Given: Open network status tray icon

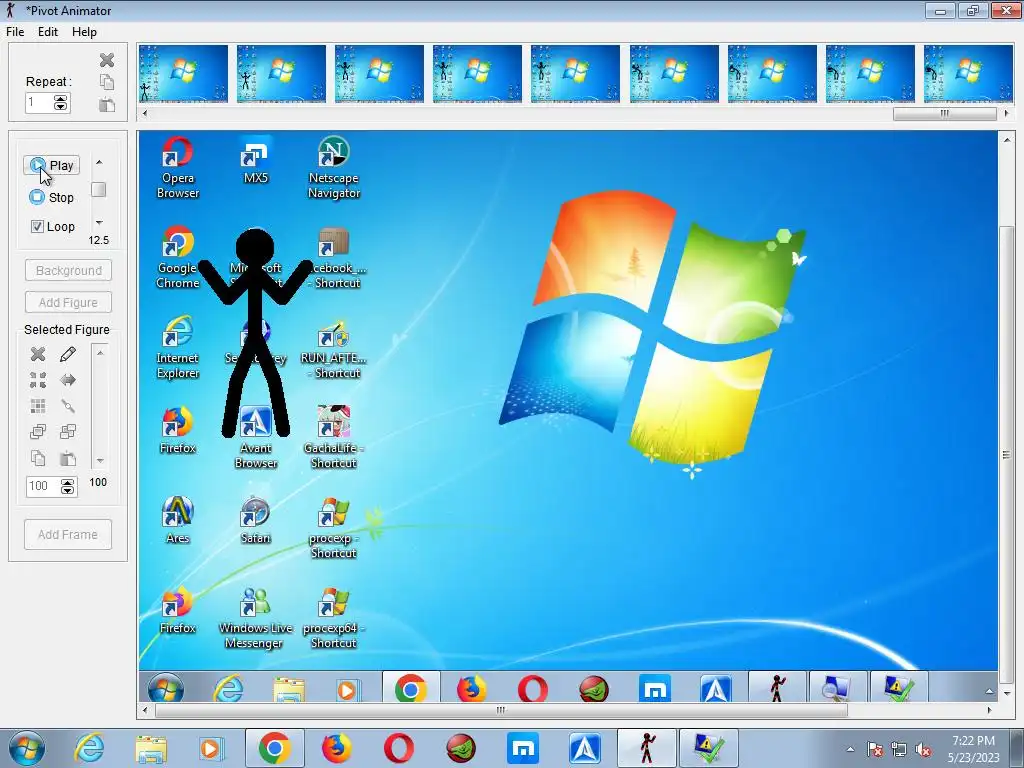Looking at the screenshot, I should pos(899,750).
